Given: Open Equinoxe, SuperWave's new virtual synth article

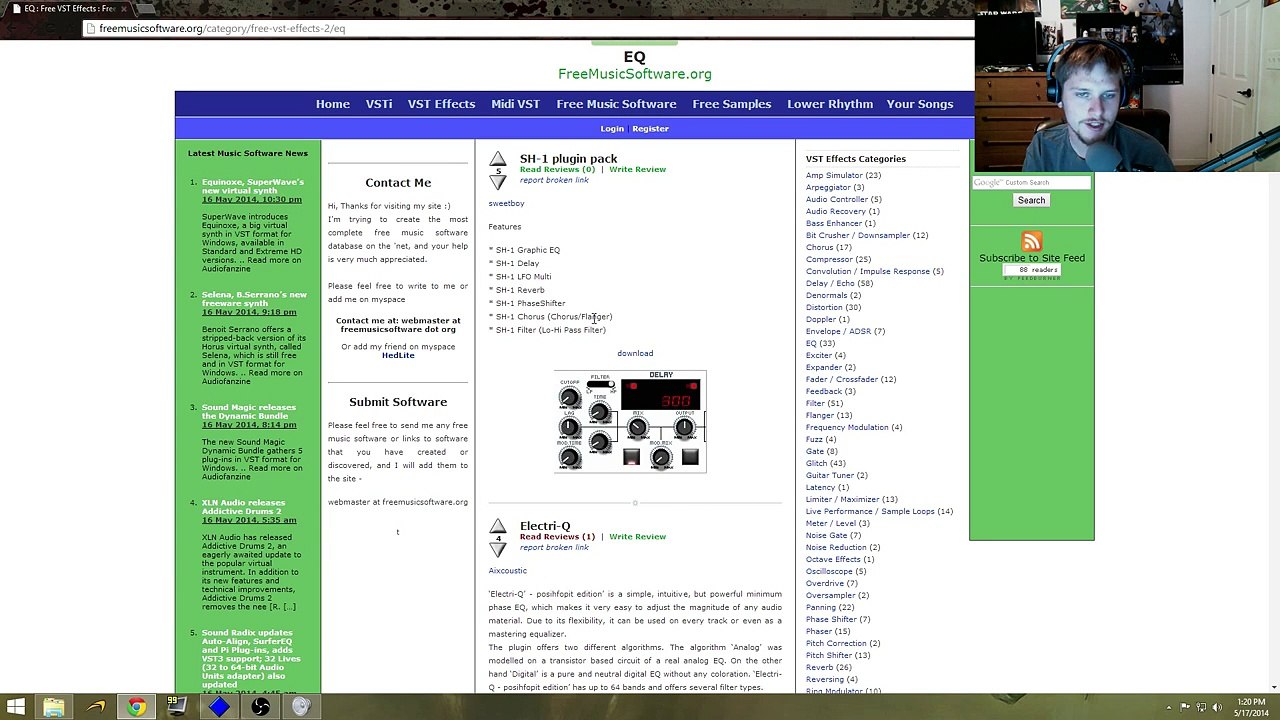Looking at the screenshot, I should point(253,186).
